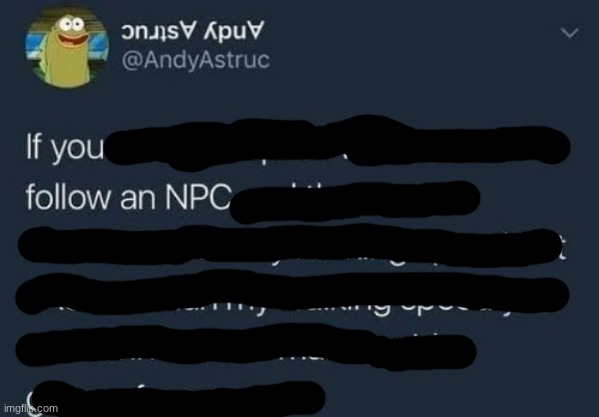
Task: Click the bottom short black redaction bar
Action: coord(178,397)
